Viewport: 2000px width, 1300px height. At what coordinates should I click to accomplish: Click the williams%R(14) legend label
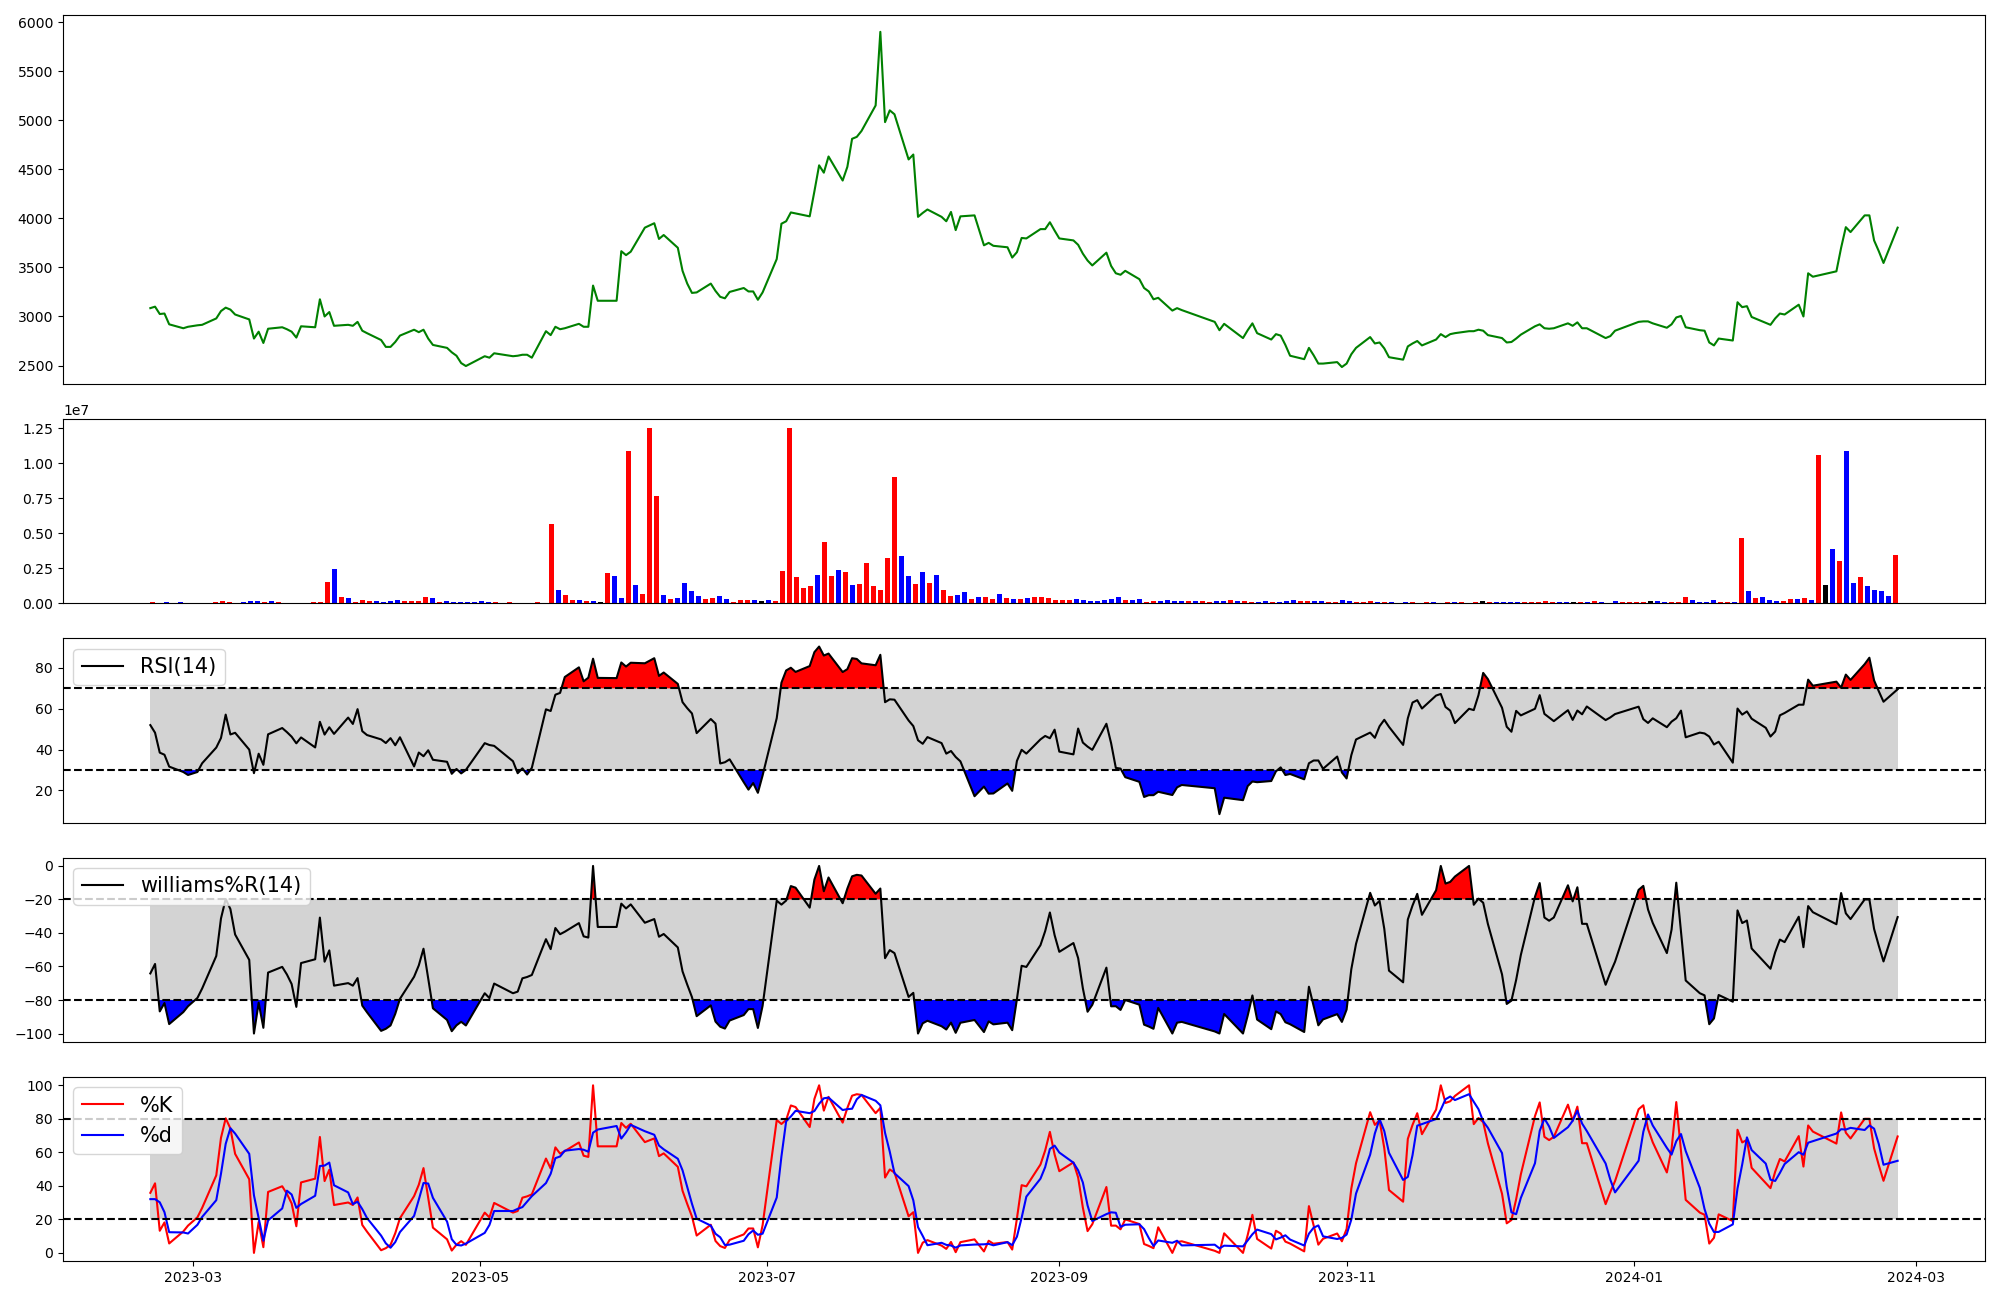point(220,885)
